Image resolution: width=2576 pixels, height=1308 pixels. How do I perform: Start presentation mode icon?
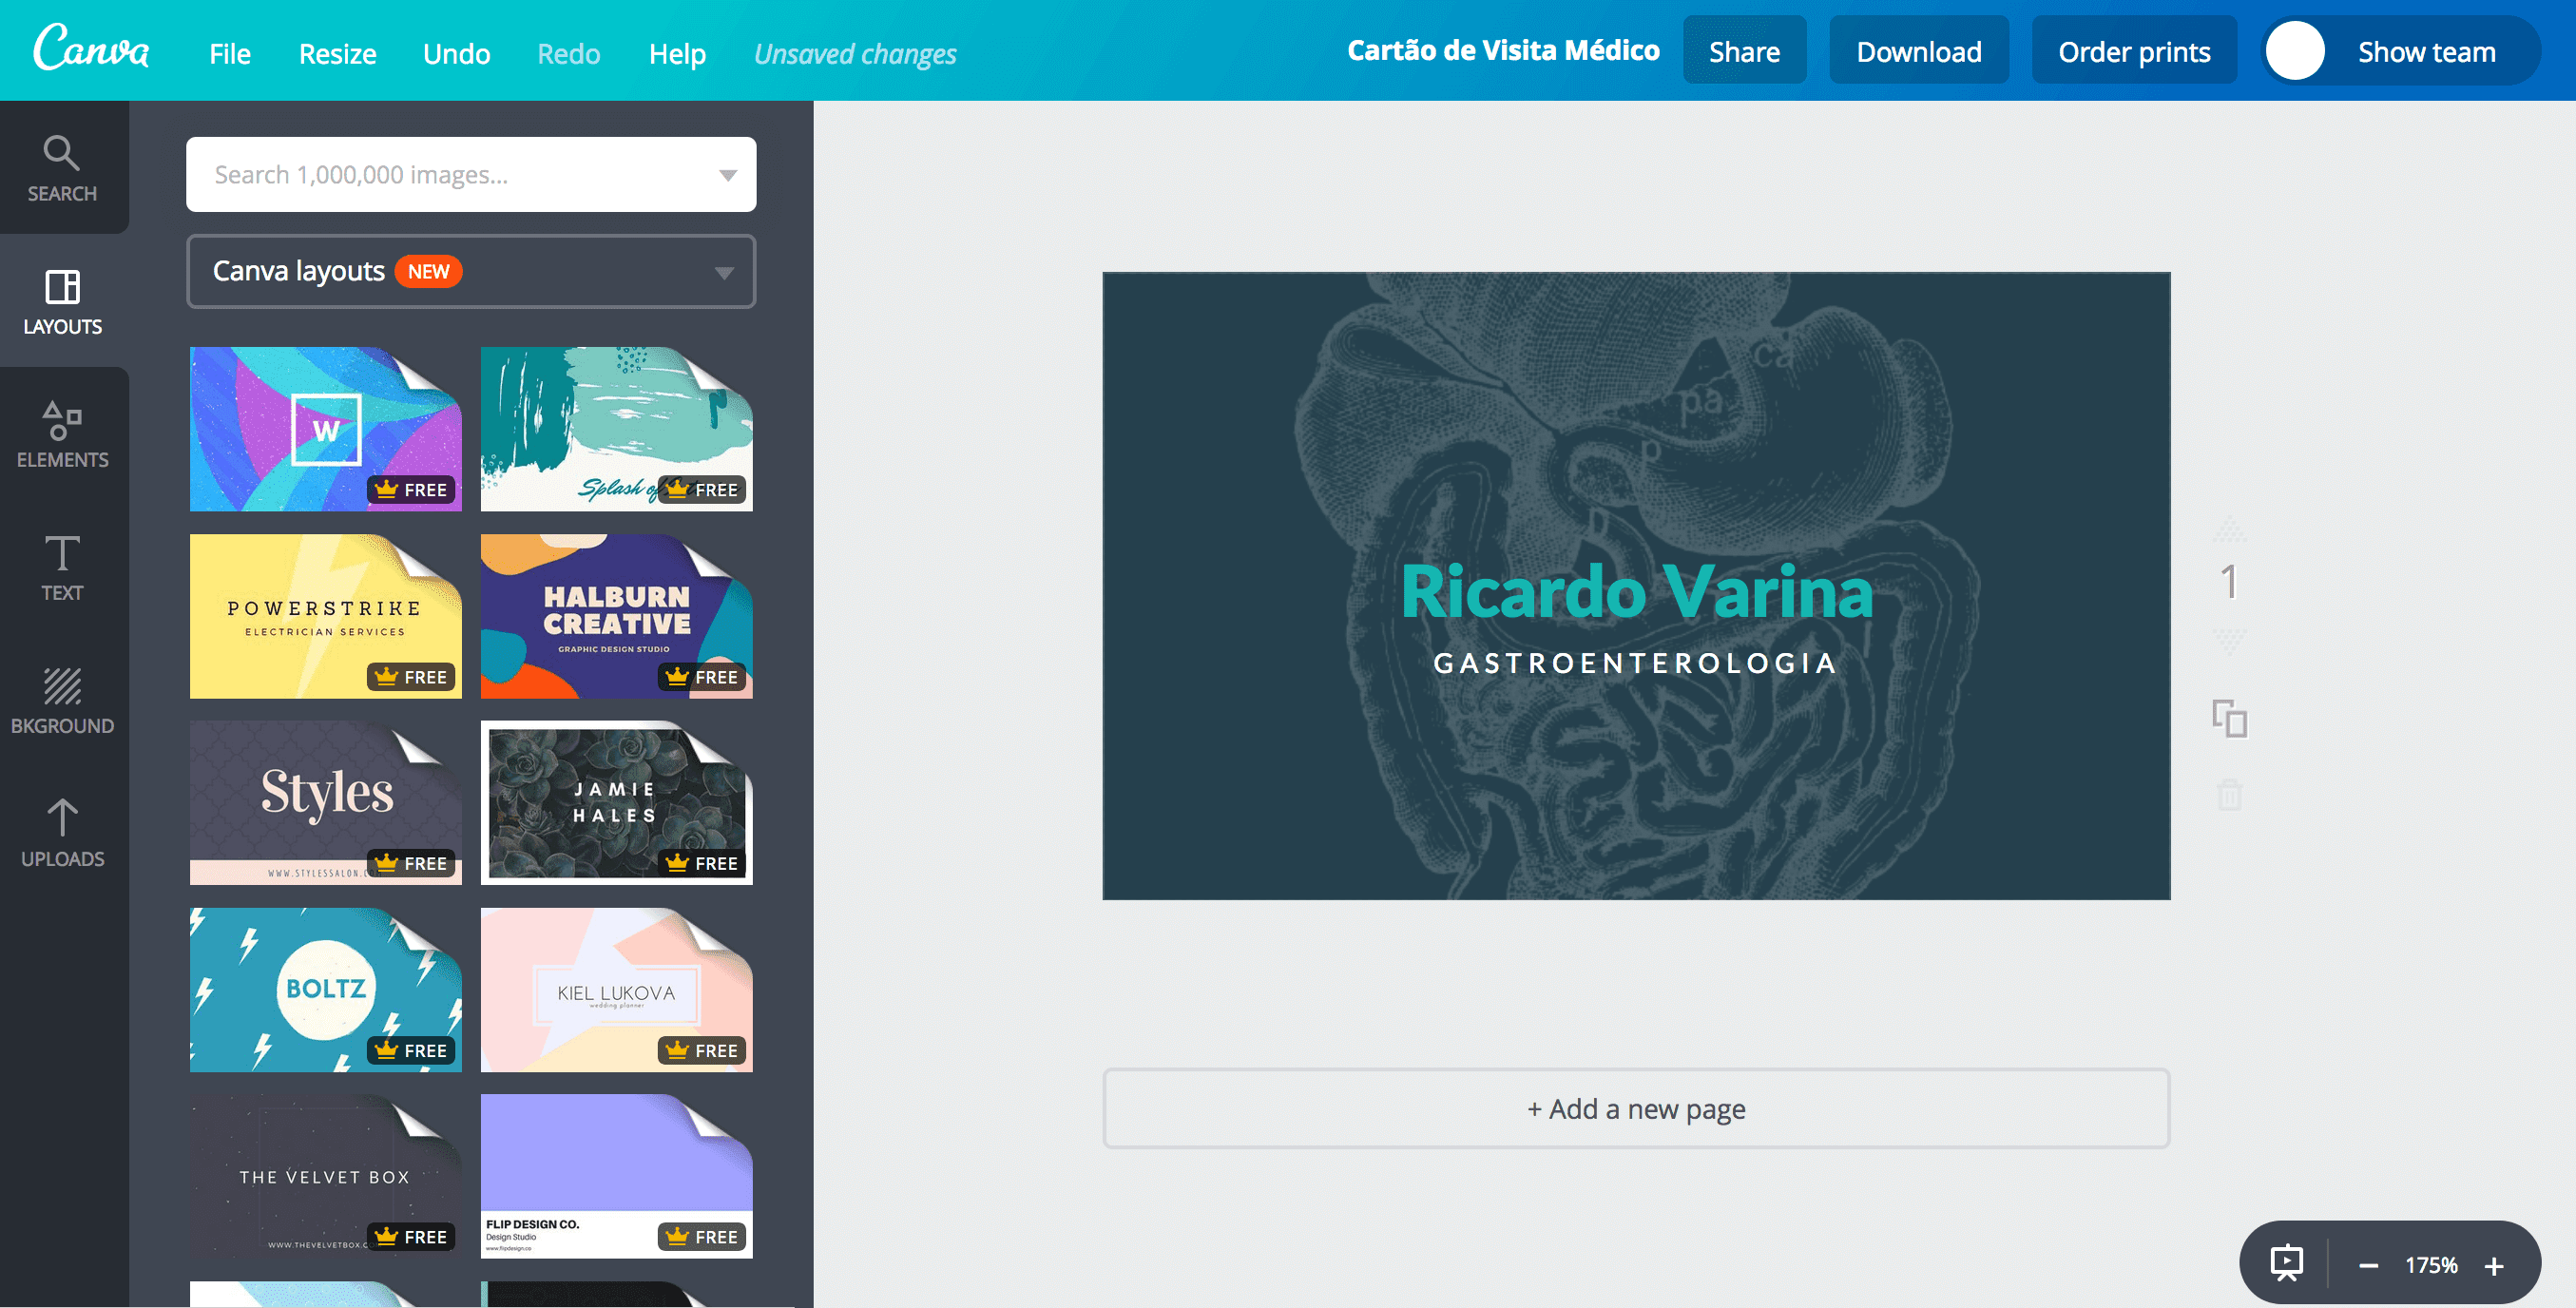tap(2286, 1263)
